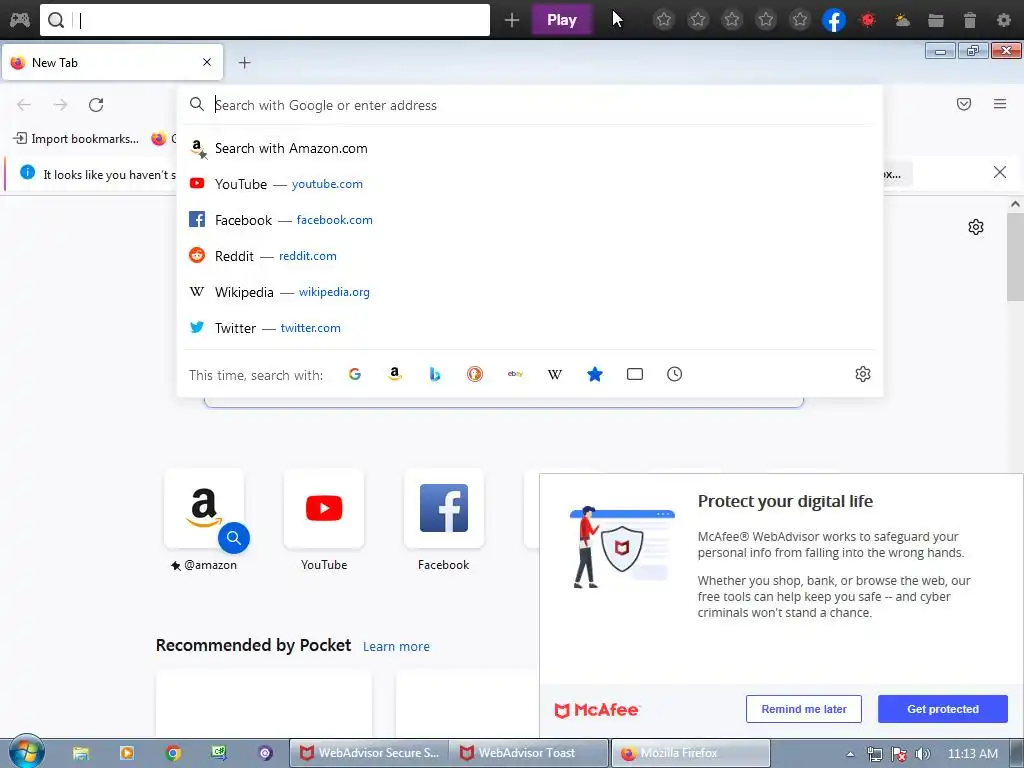
Task: Select the Facebook facebook.com suggestion
Action: [x=529, y=220]
